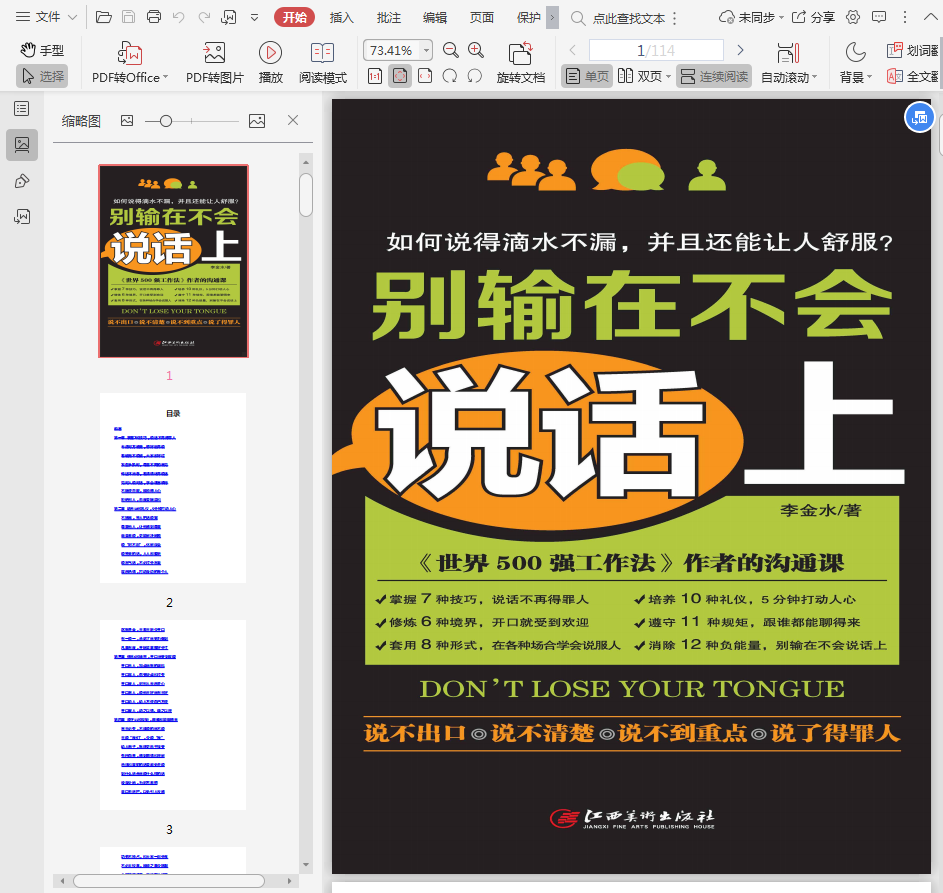The image size is (943, 893).
Task: Switch to 双页 two-page view
Action: (640, 76)
